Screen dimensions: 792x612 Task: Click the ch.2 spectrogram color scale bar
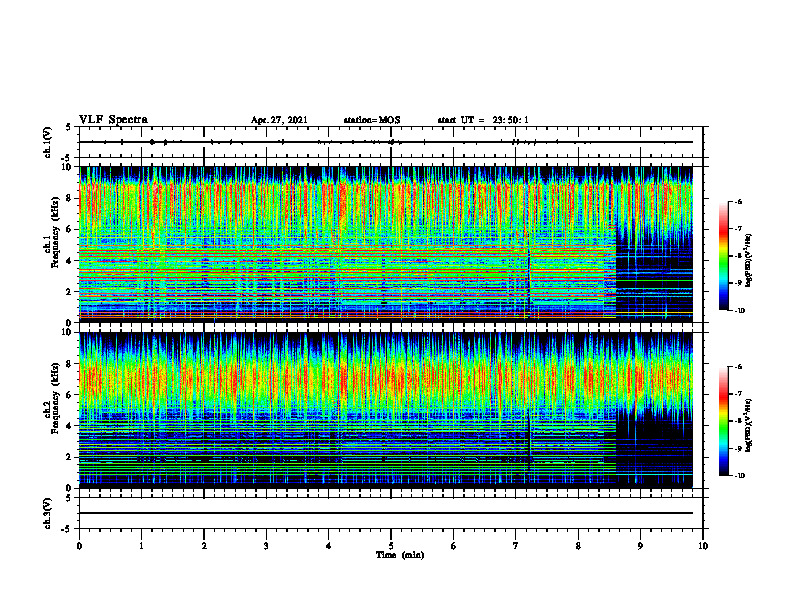(724, 421)
